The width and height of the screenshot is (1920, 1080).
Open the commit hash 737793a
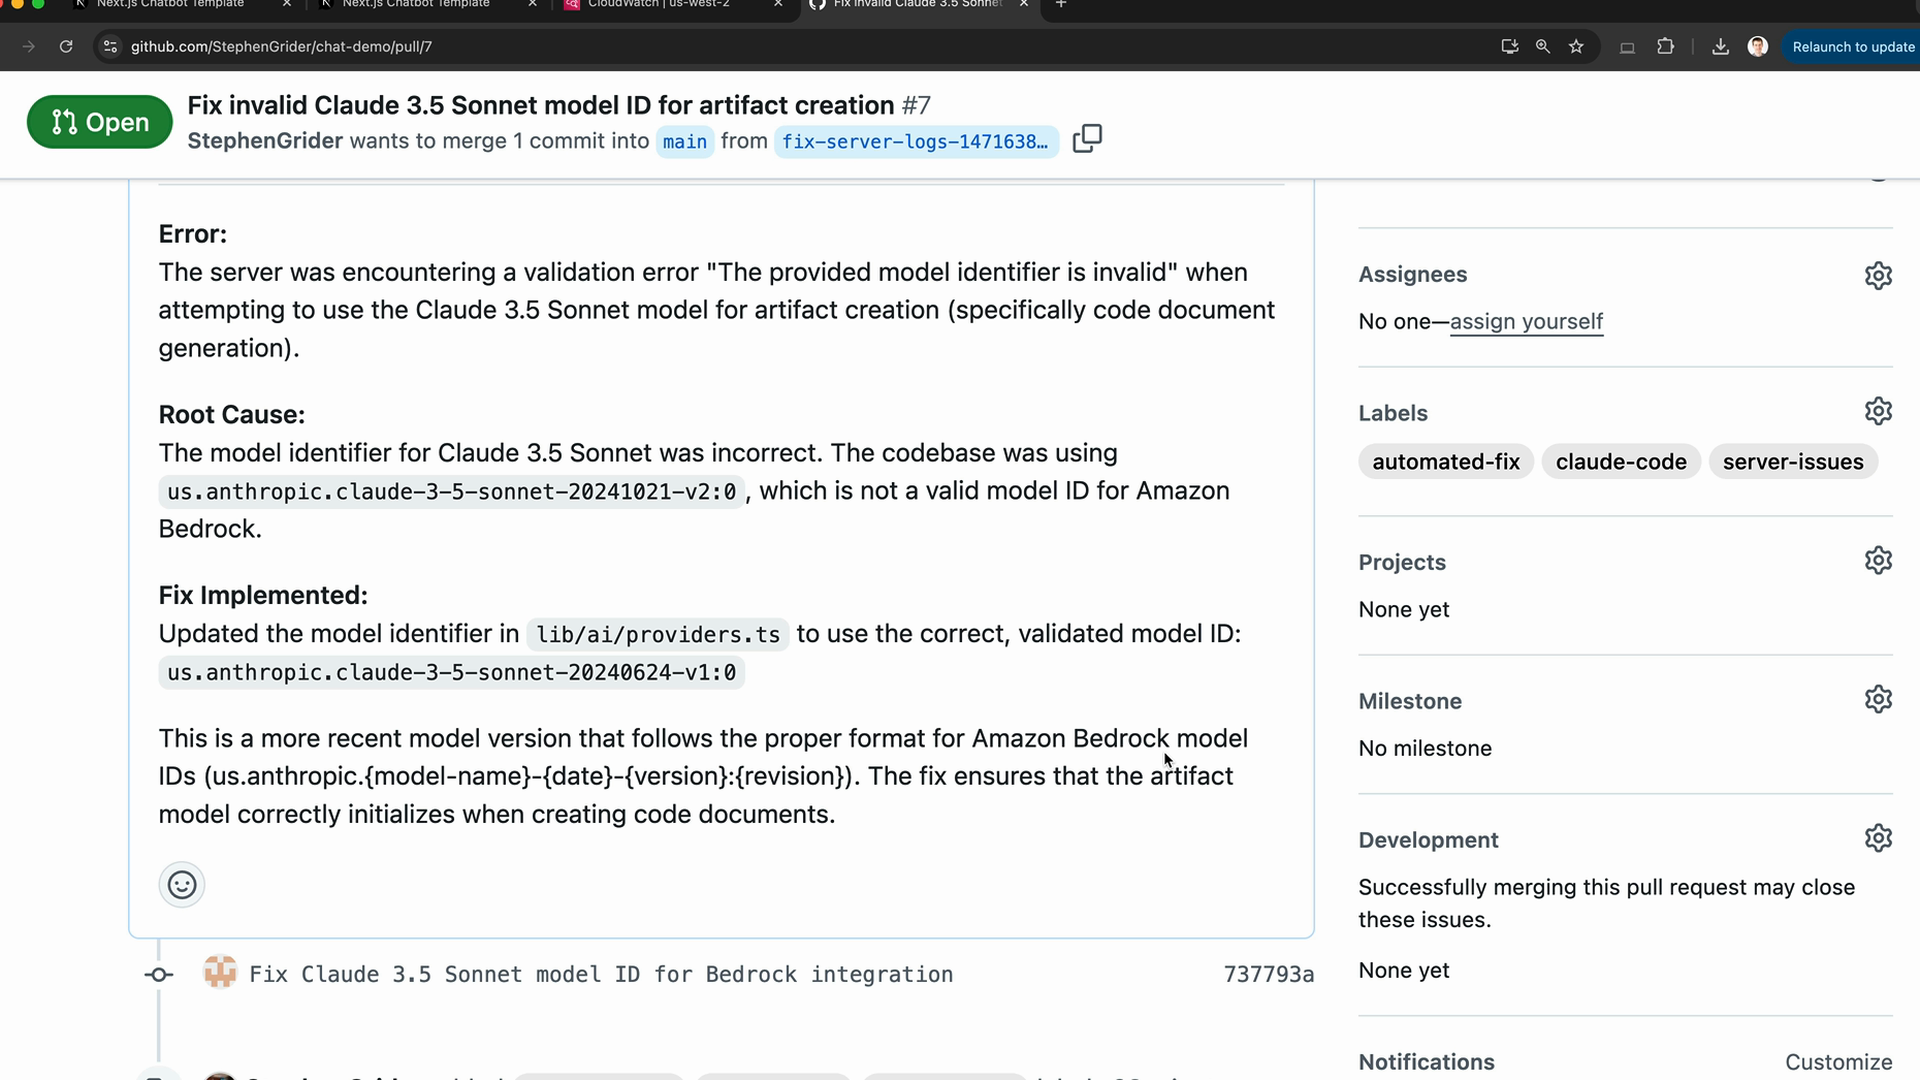click(x=1269, y=975)
